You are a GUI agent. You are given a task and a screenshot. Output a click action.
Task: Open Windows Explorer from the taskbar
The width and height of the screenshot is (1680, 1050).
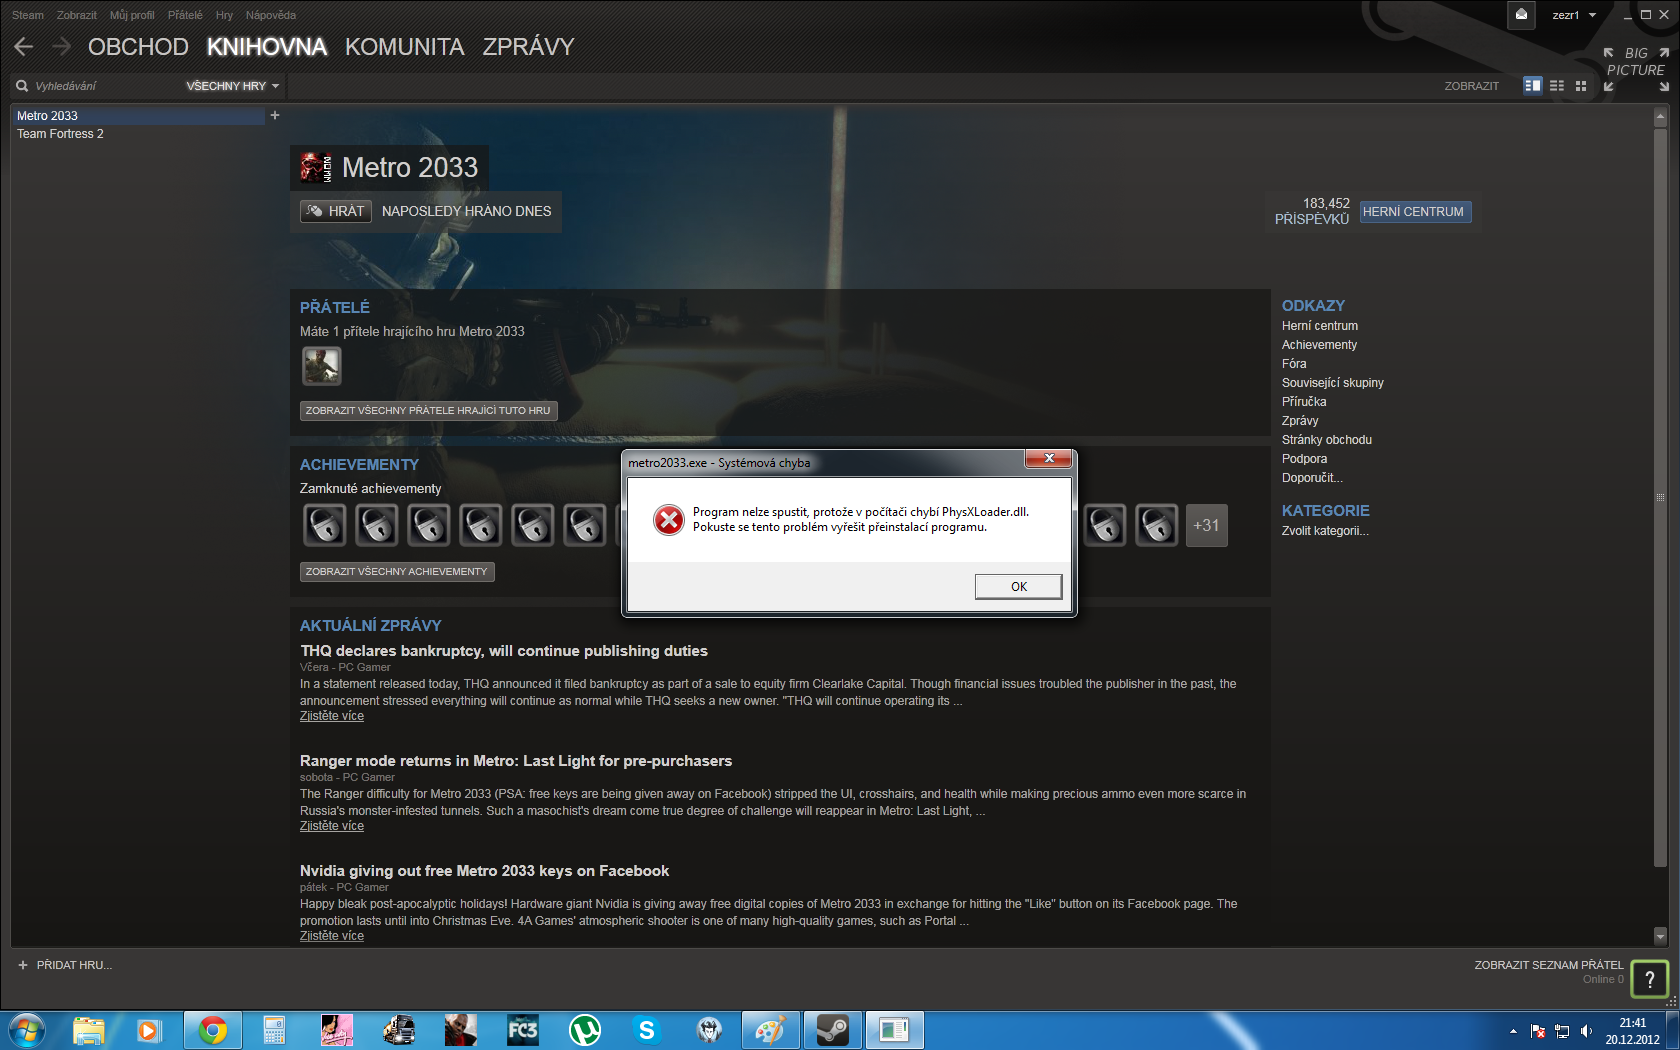coord(88,1030)
